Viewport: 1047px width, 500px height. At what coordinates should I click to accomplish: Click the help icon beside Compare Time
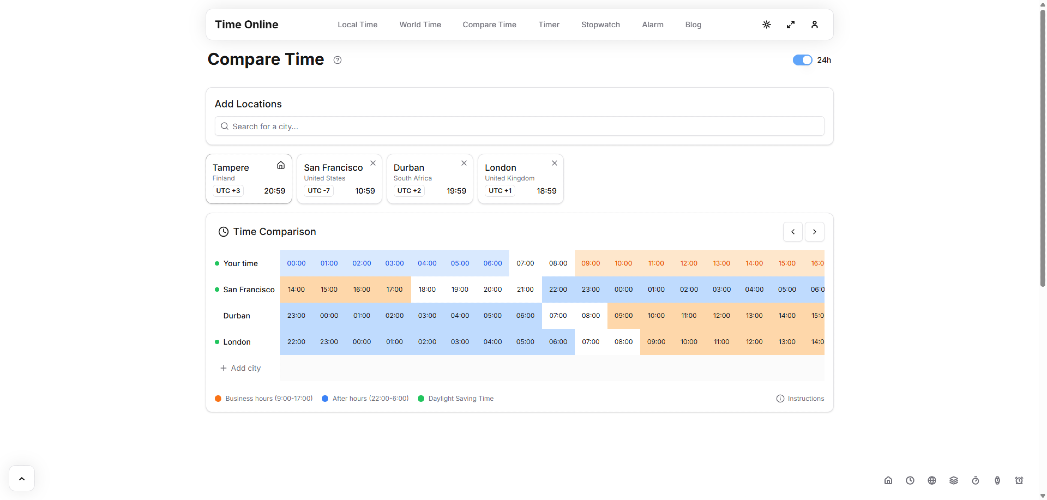pyautogui.click(x=337, y=60)
